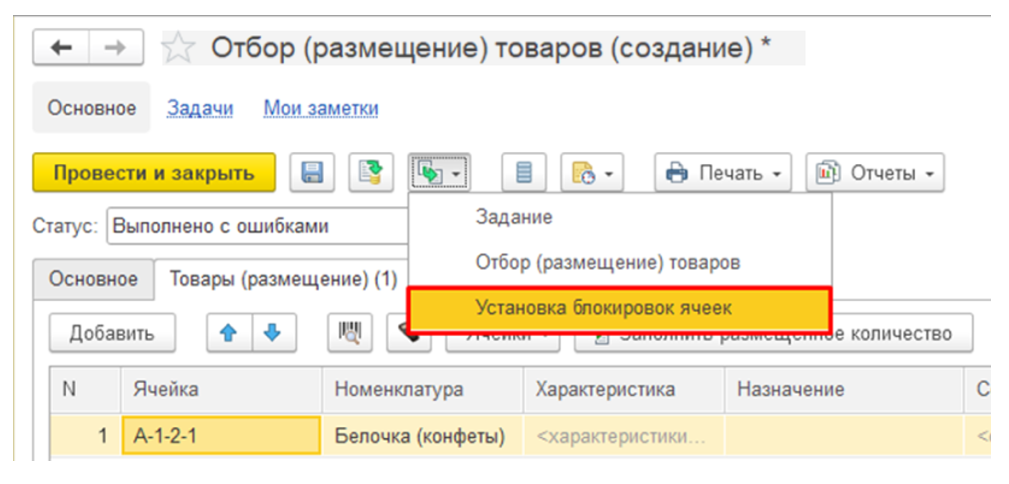Select cell A-1-2-1 in the table

pyautogui.click(x=221, y=436)
